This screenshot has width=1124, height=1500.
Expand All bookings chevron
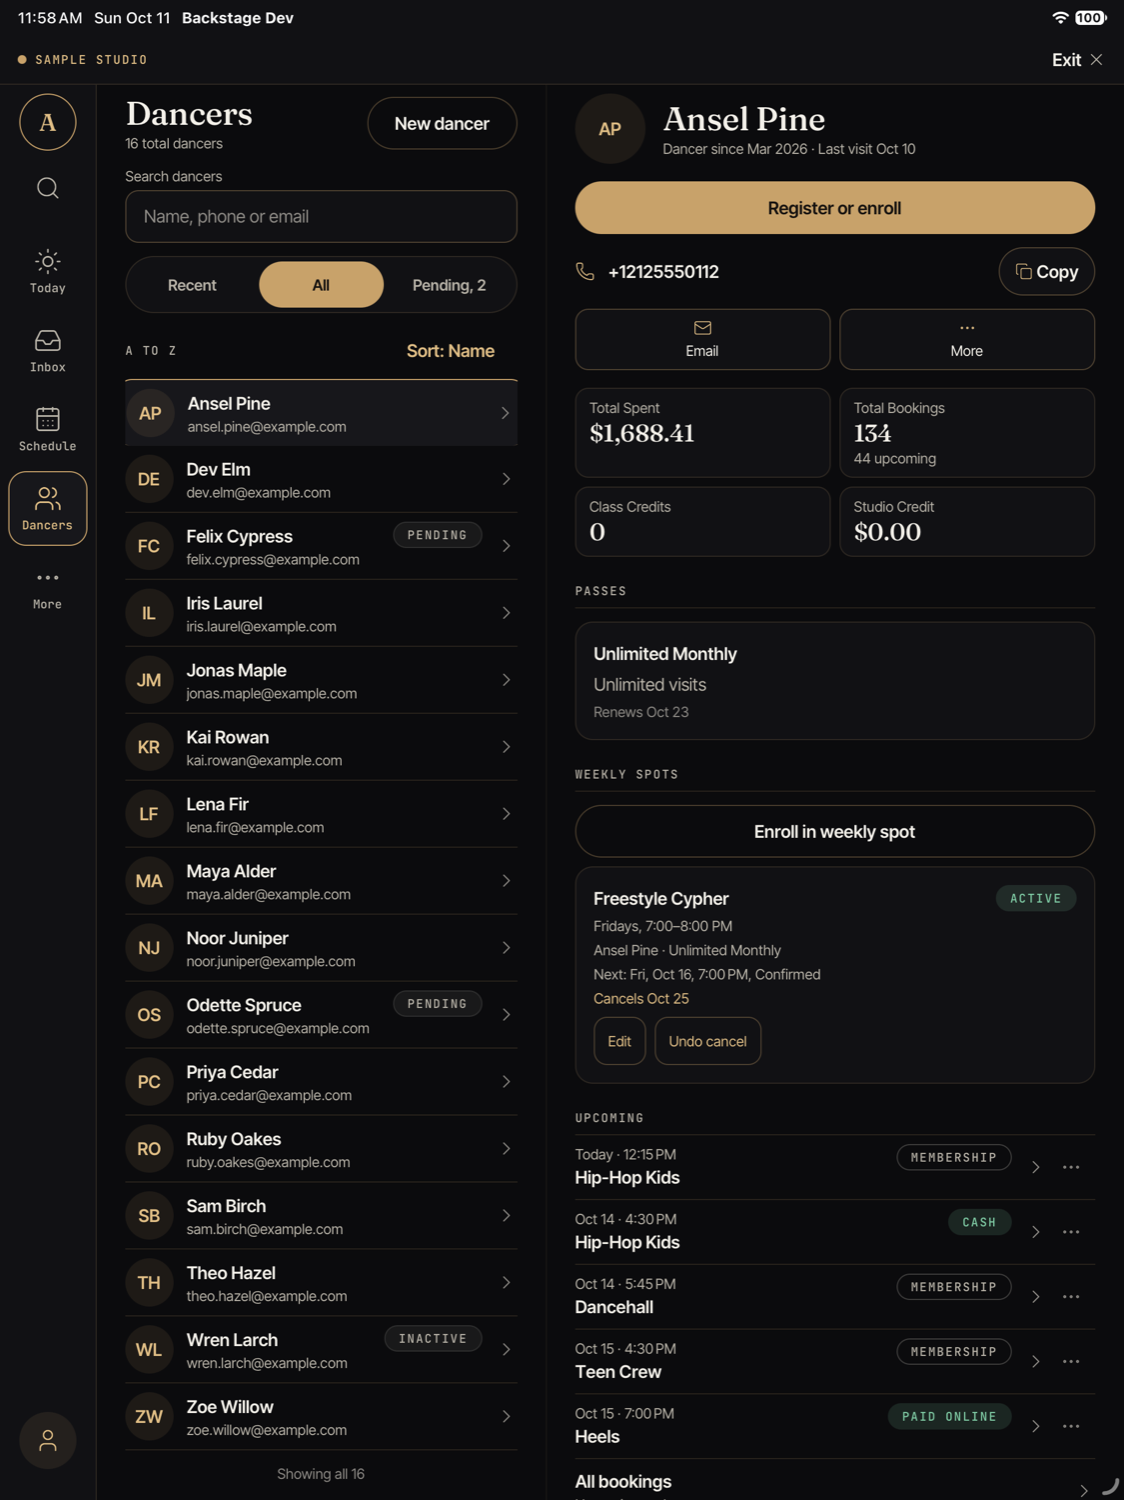pyautogui.click(x=1084, y=1491)
